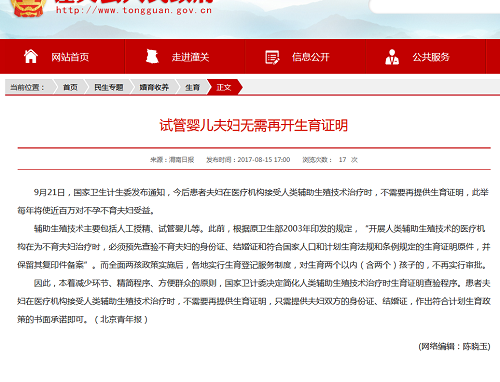Go to 首页 in breadcrumb

click(x=70, y=87)
